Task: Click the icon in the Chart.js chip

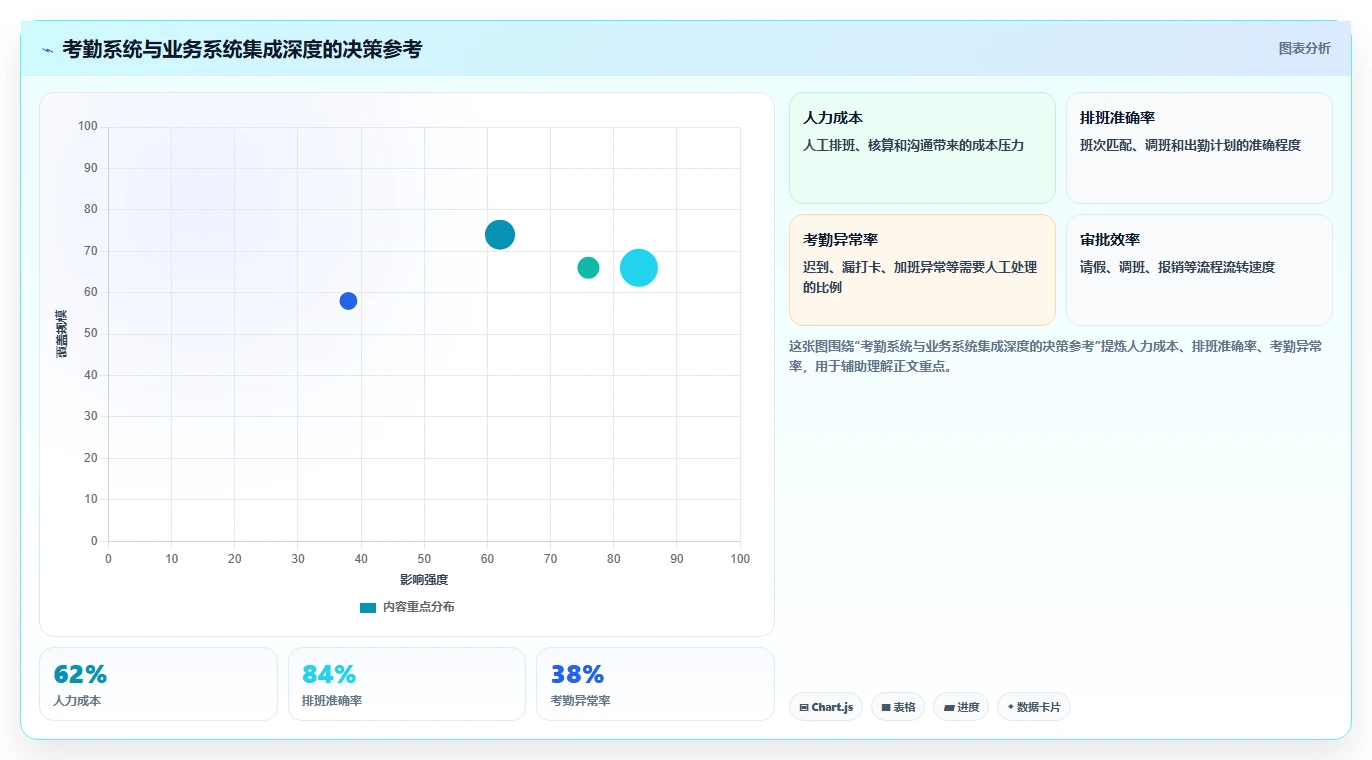Action: [804, 707]
